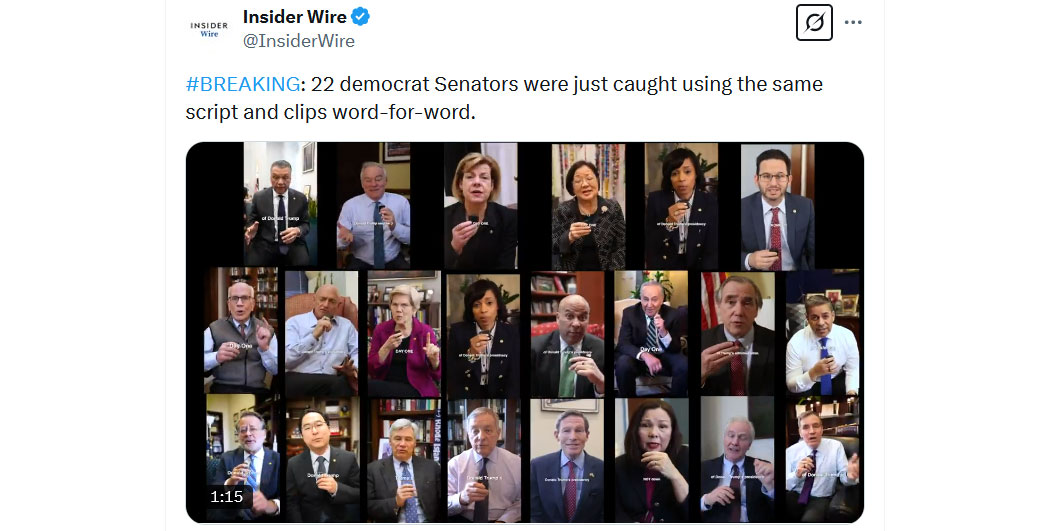Open the Grok explain-post icon
The image size is (1050, 531).
814,23
